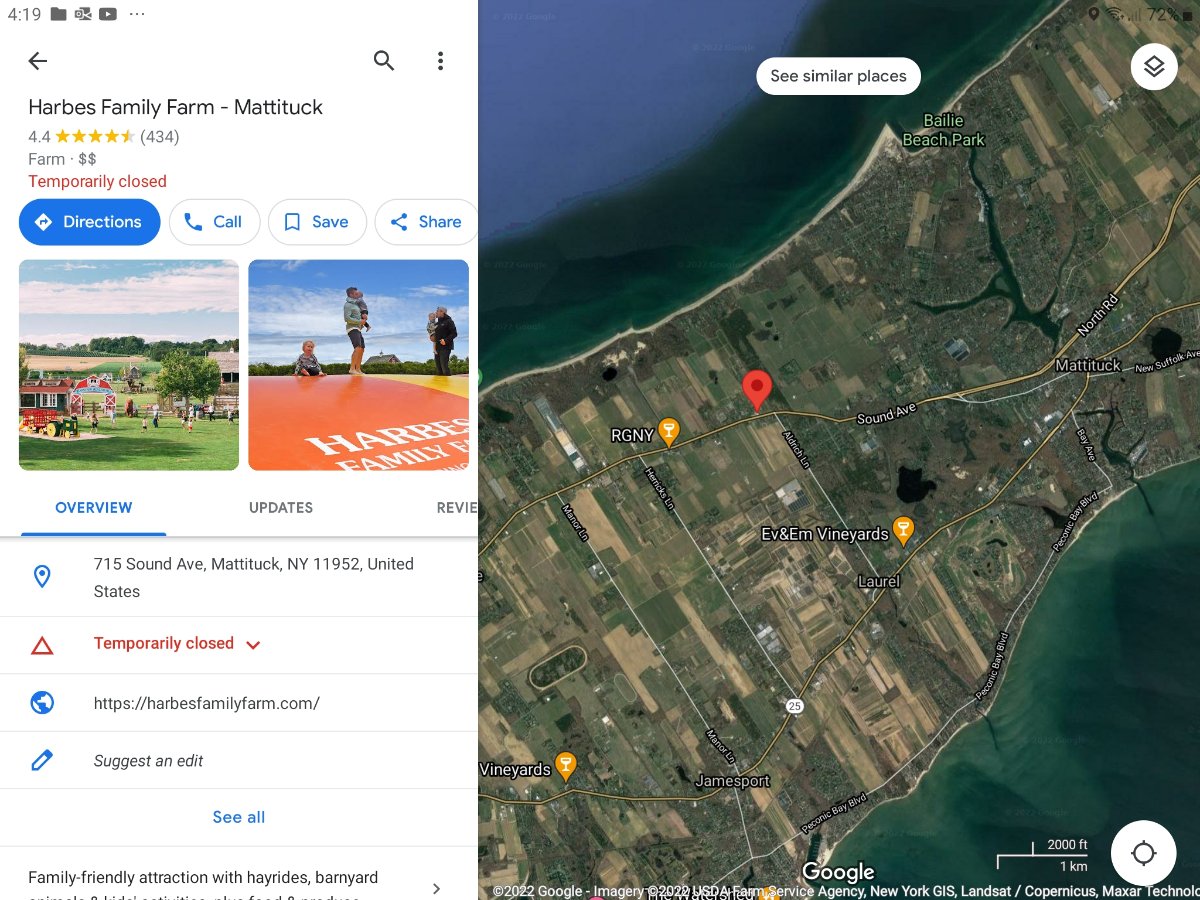Viewport: 1200px width, 900px height.
Task: Center map on my location
Action: [1143, 853]
